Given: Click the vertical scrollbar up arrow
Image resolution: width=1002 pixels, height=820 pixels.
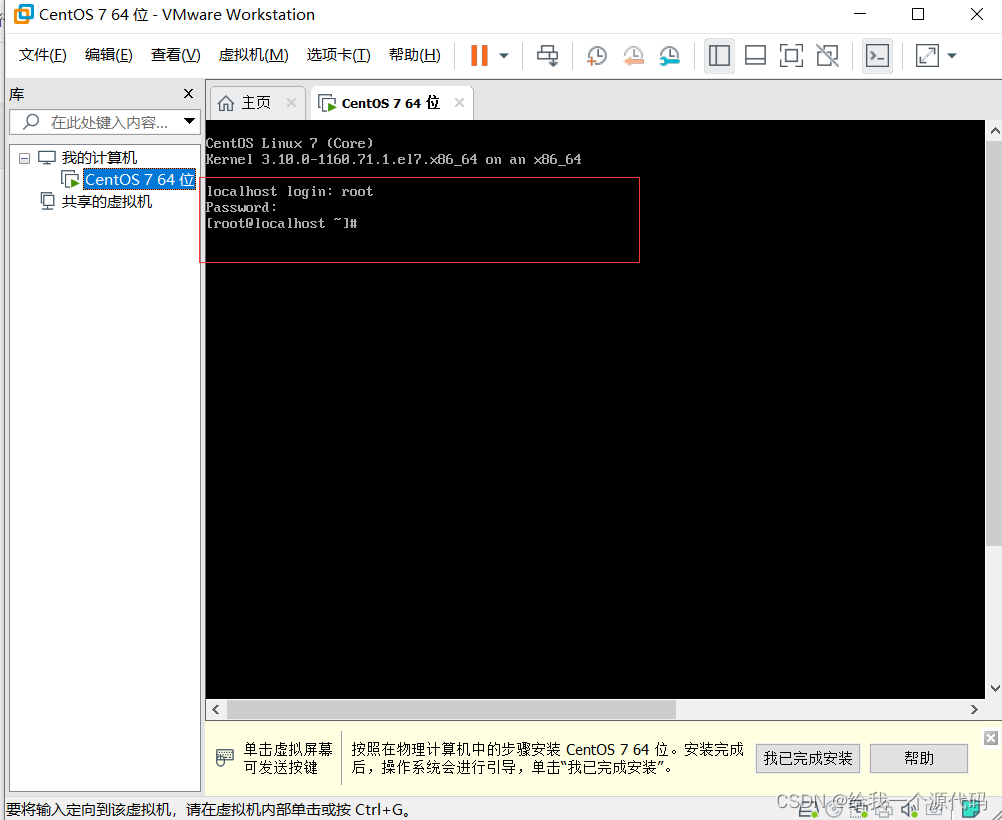Looking at the screenshot, I should click(994, 131).
